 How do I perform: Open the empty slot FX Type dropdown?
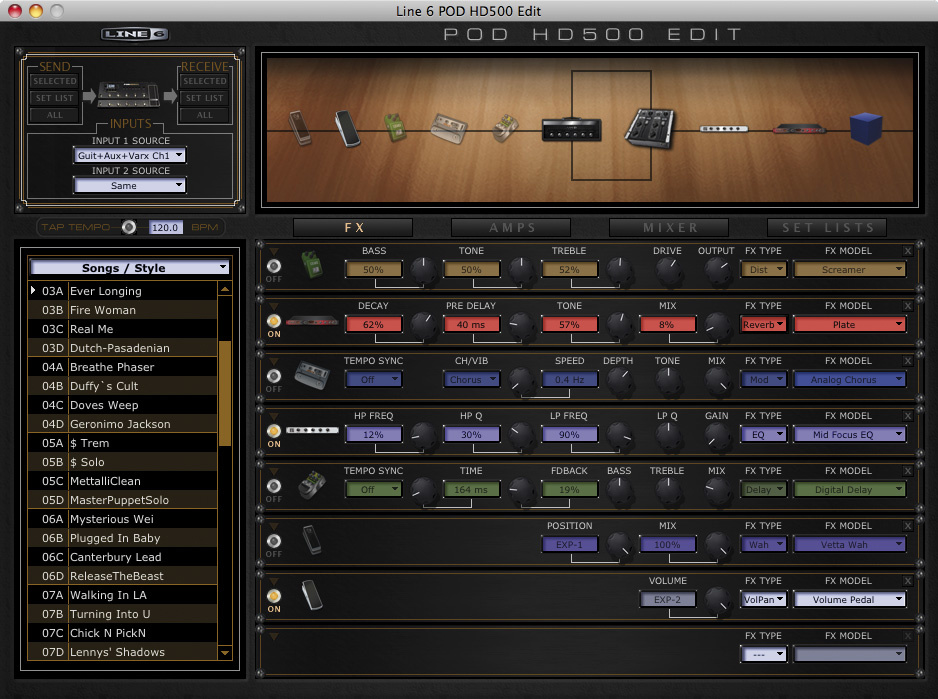tap(763, 655)
